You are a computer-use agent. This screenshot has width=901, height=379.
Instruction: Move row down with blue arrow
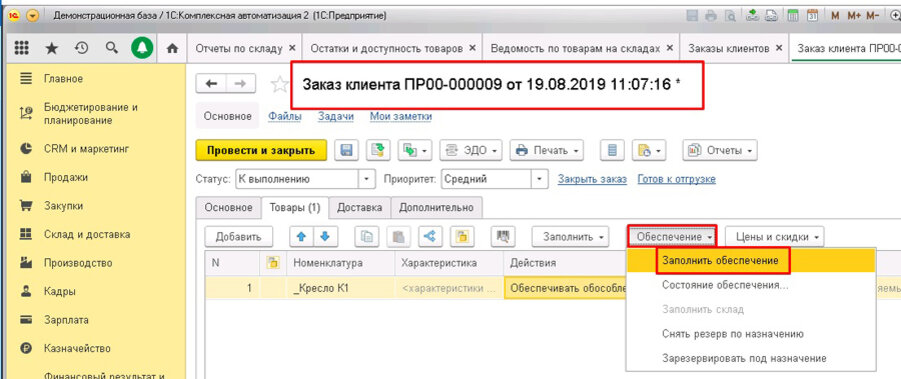click(x=325, y=236)
